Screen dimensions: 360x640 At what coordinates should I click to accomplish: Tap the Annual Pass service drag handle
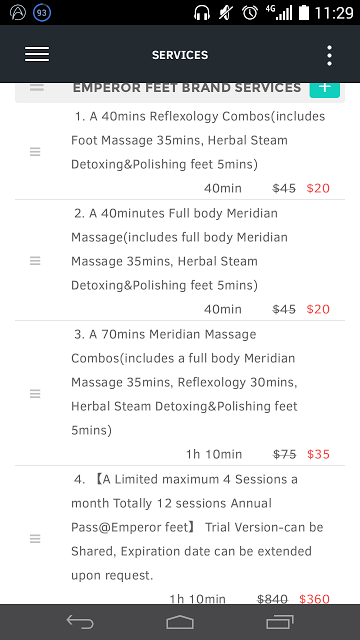click(35, 539)
